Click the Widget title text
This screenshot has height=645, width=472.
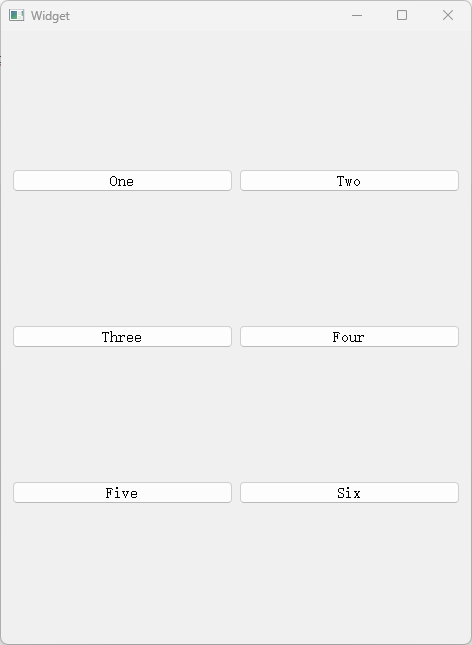pyautogui.click(x=50, y=16)
